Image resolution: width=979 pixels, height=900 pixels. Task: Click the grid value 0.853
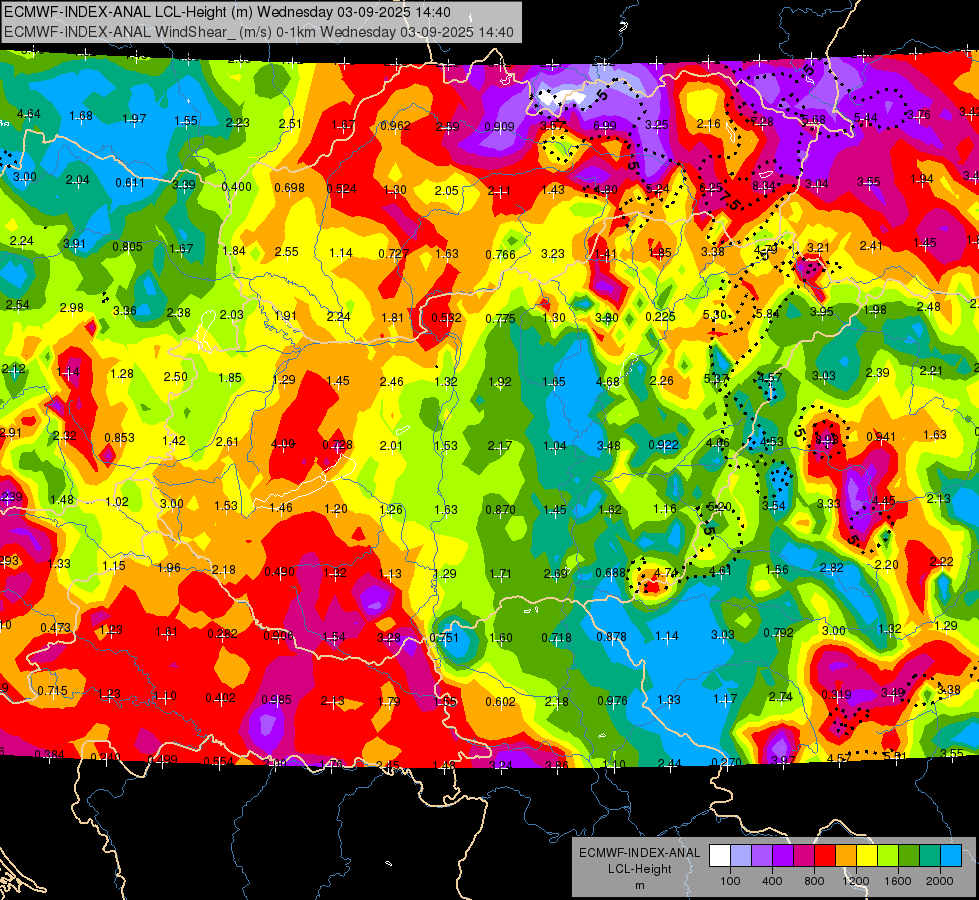pyautogui.click(x=119, y=438)
